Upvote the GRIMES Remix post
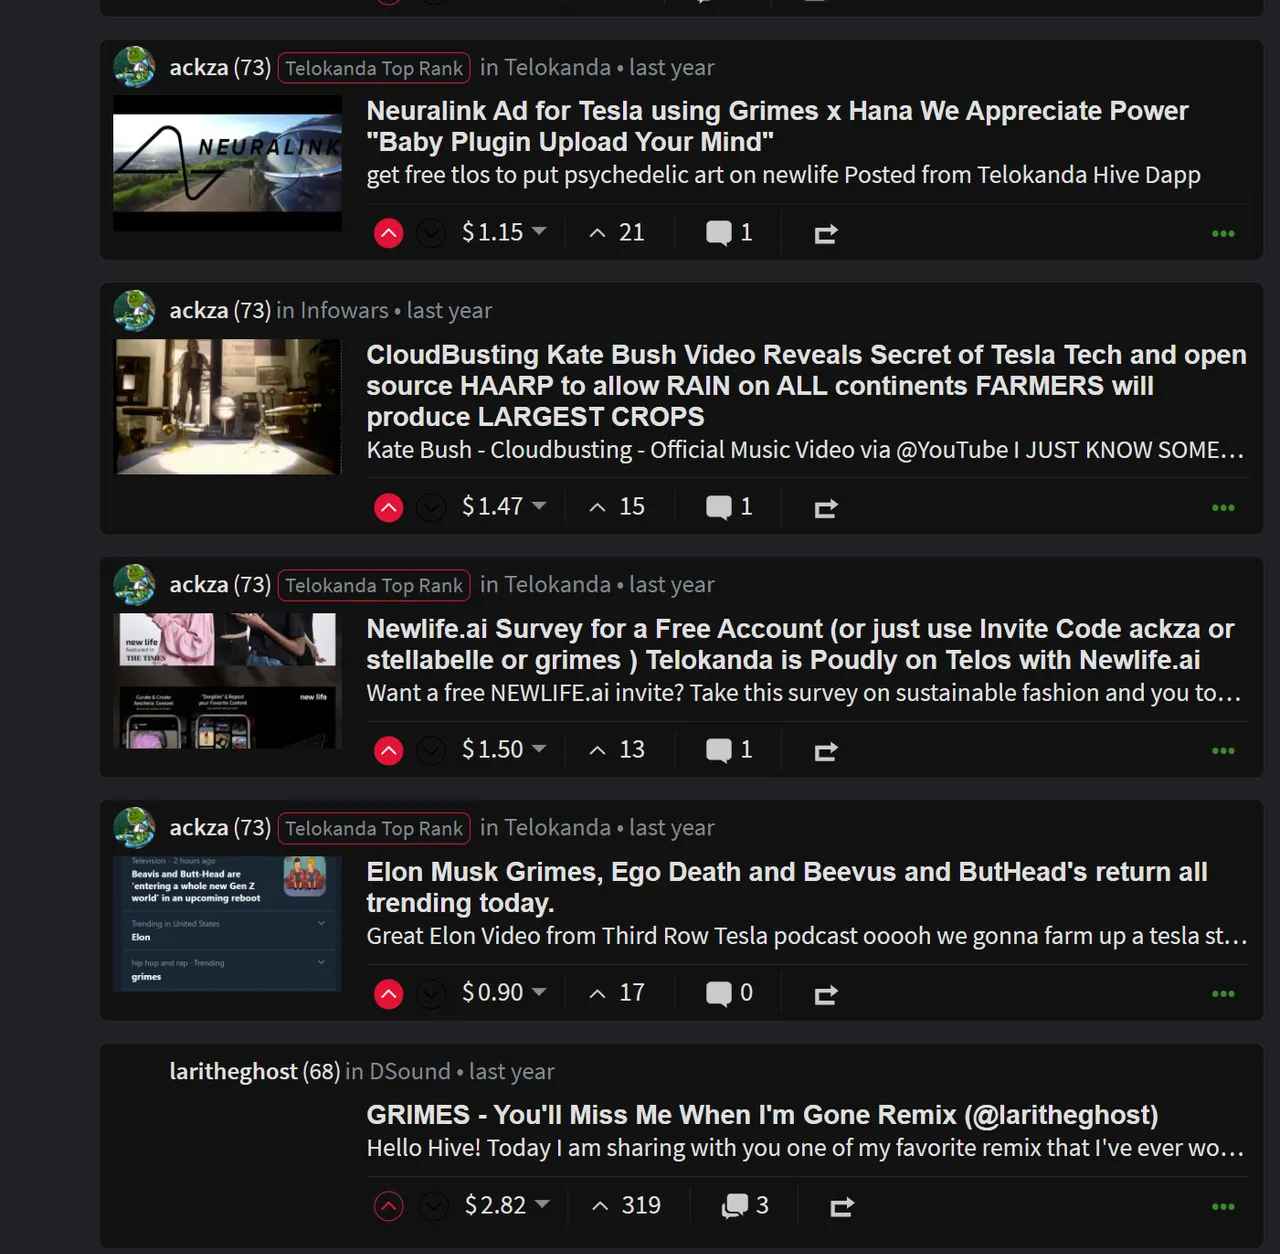Viewport: 1280px width, 1254px height. pos(389,1207)
